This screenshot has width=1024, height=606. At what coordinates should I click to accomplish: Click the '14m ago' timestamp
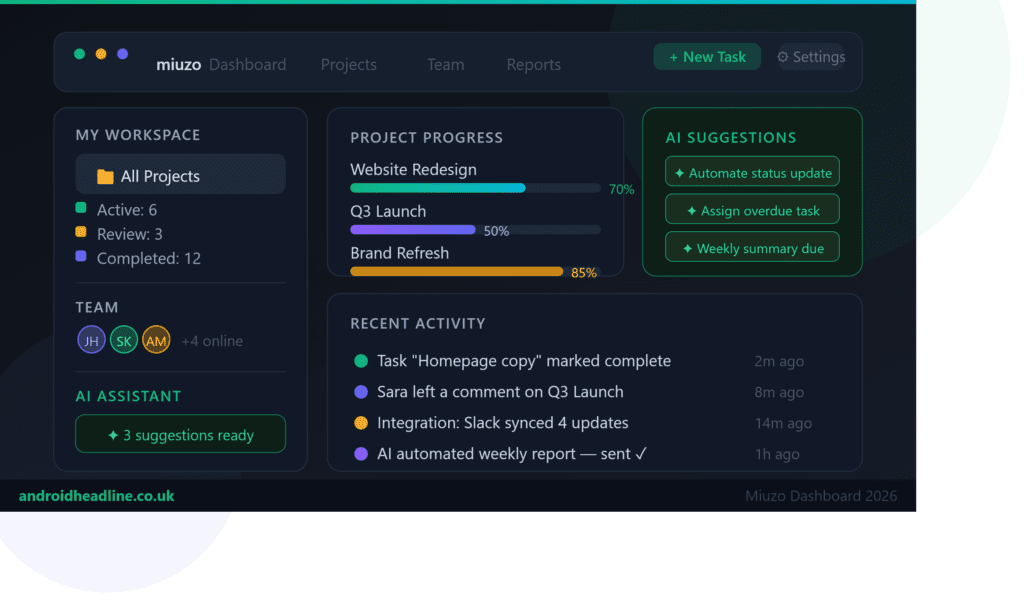pos(784,423)
